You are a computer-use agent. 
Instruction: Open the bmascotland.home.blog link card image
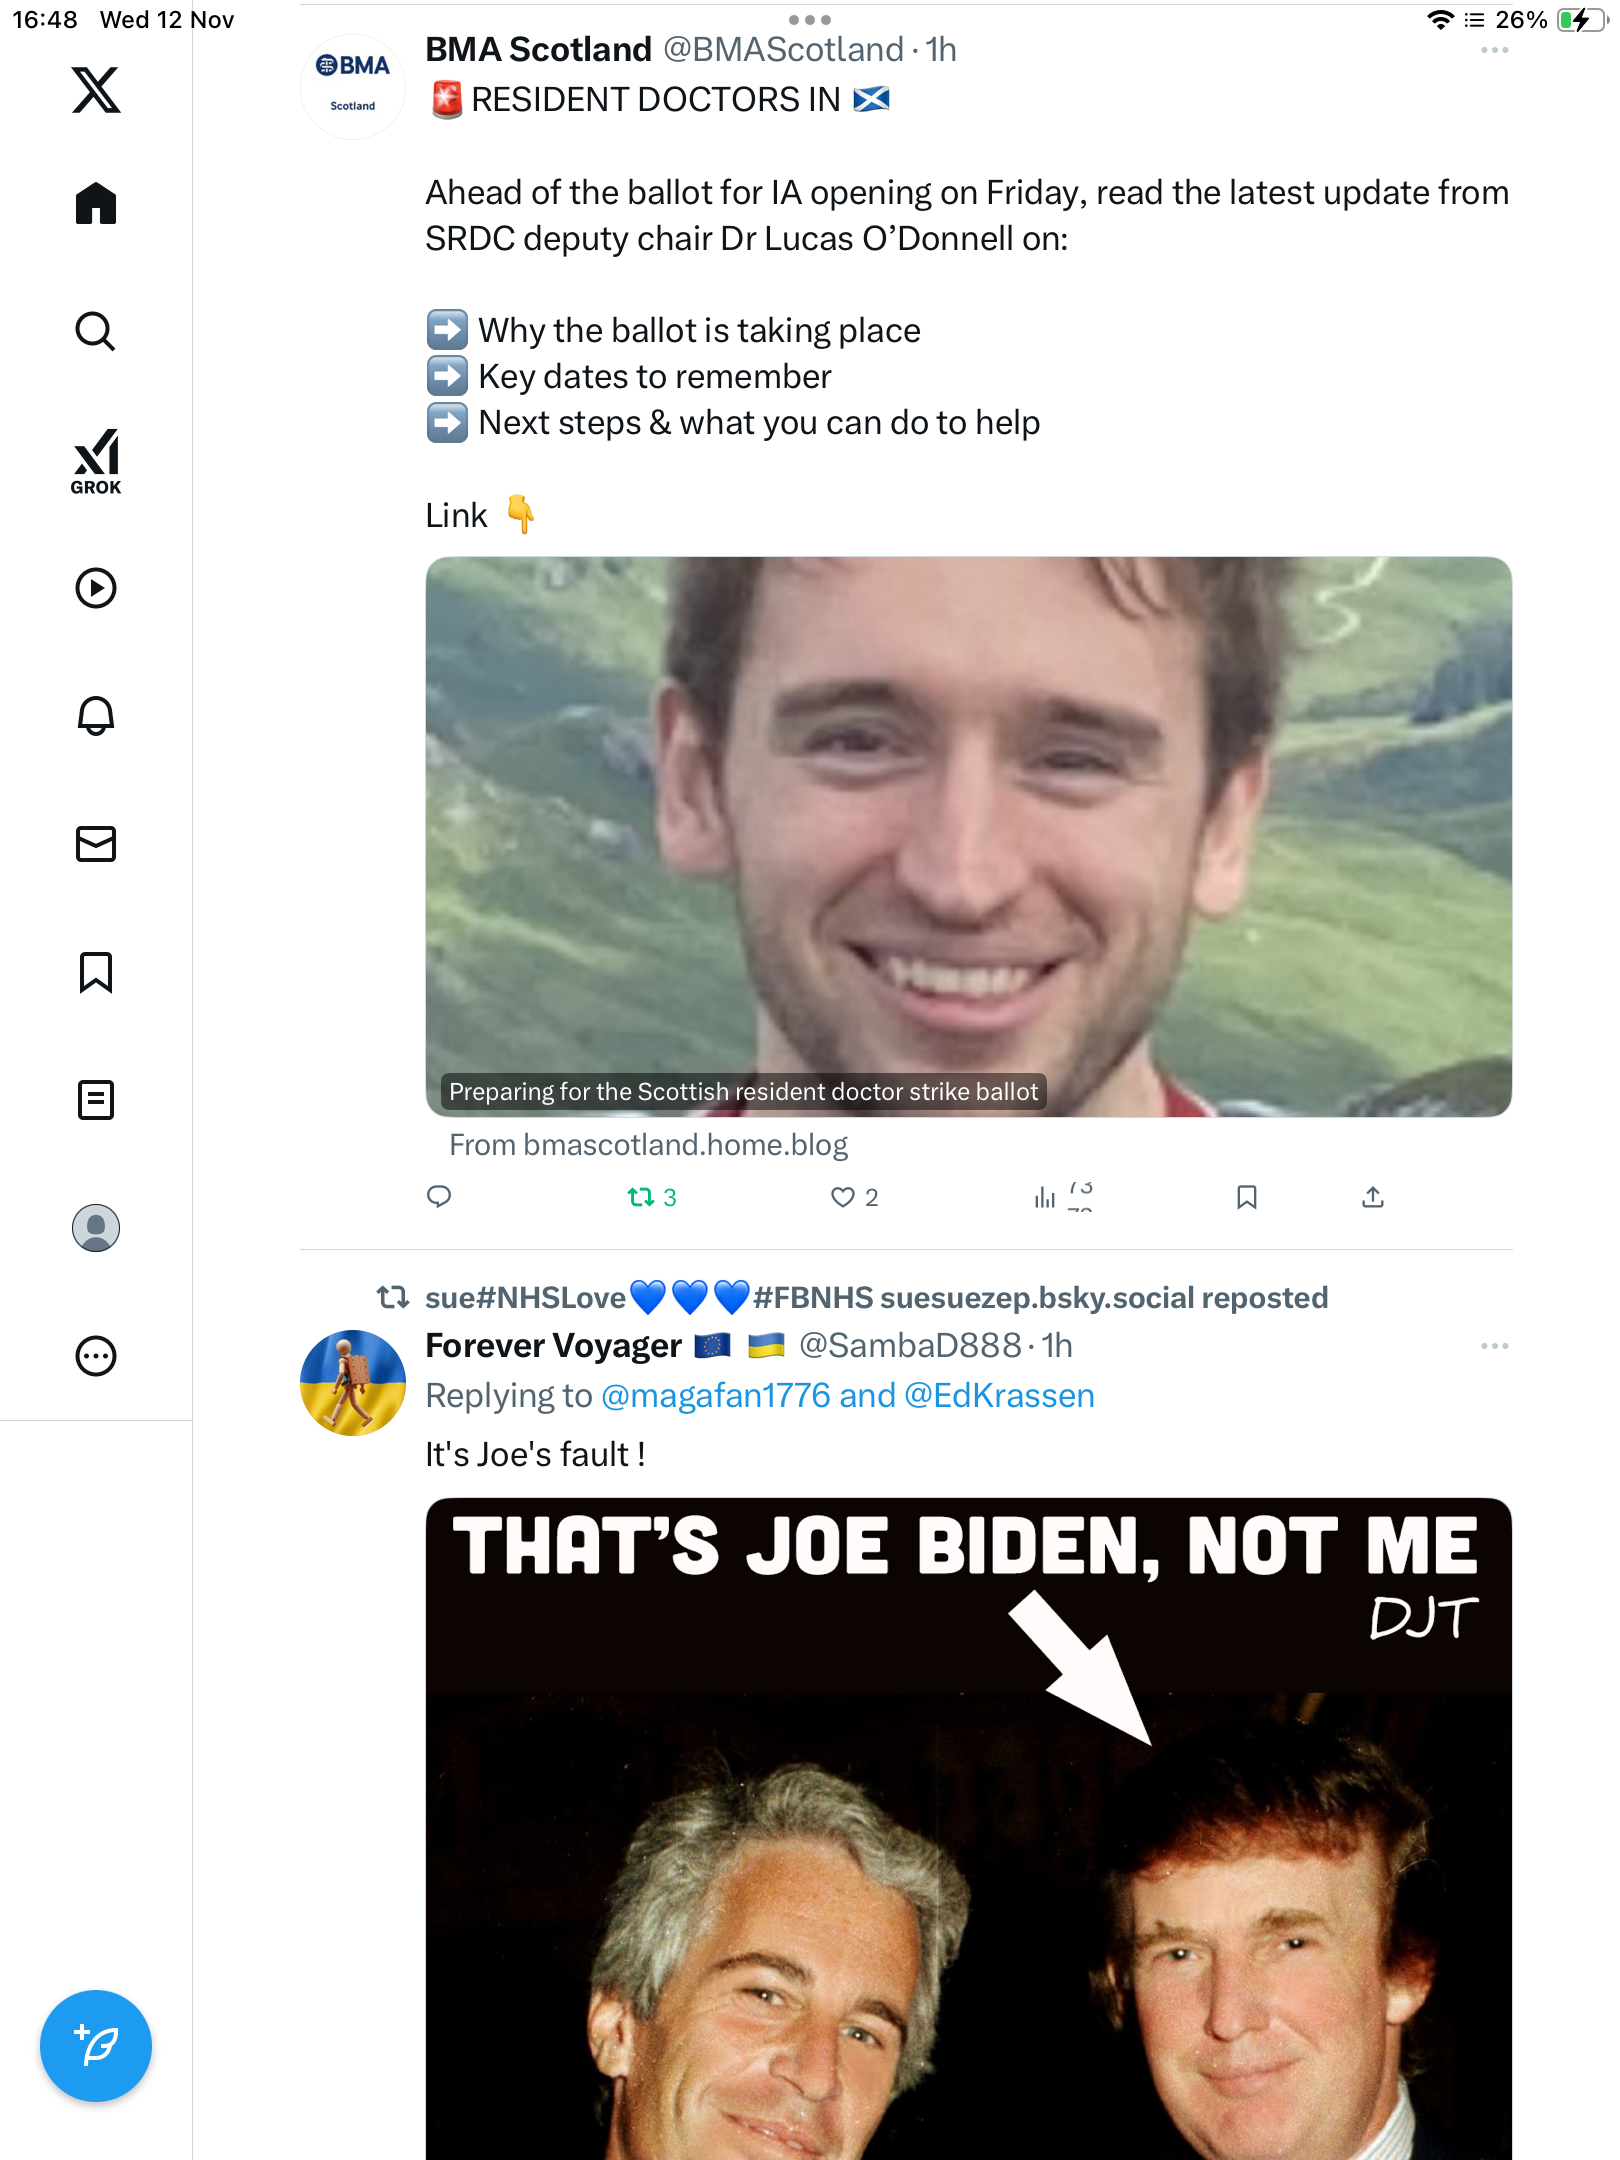[x=968, y=836]
